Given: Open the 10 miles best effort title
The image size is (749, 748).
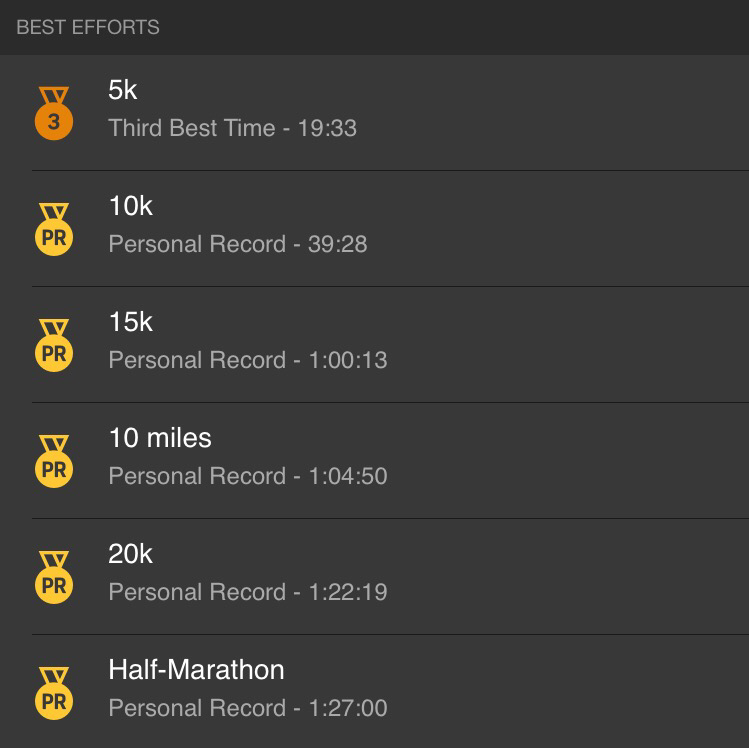Looking at the screenshot, I should click(160, 438).
